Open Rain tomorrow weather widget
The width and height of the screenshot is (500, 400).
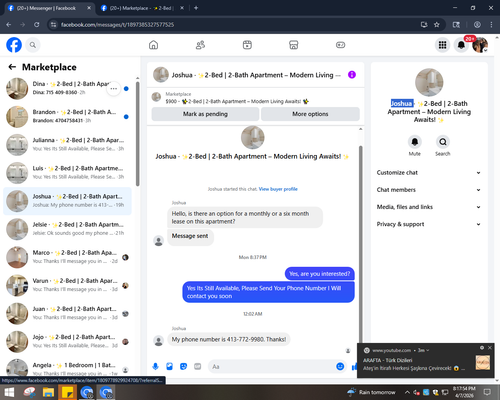coord(371,392)
